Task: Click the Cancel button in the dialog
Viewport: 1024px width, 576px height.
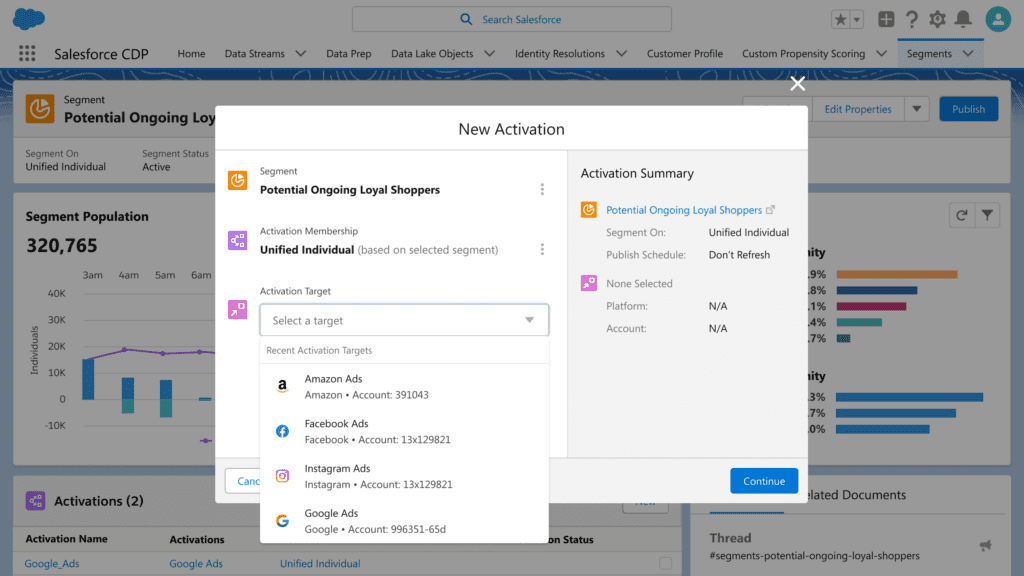Action: coord(243,481)
